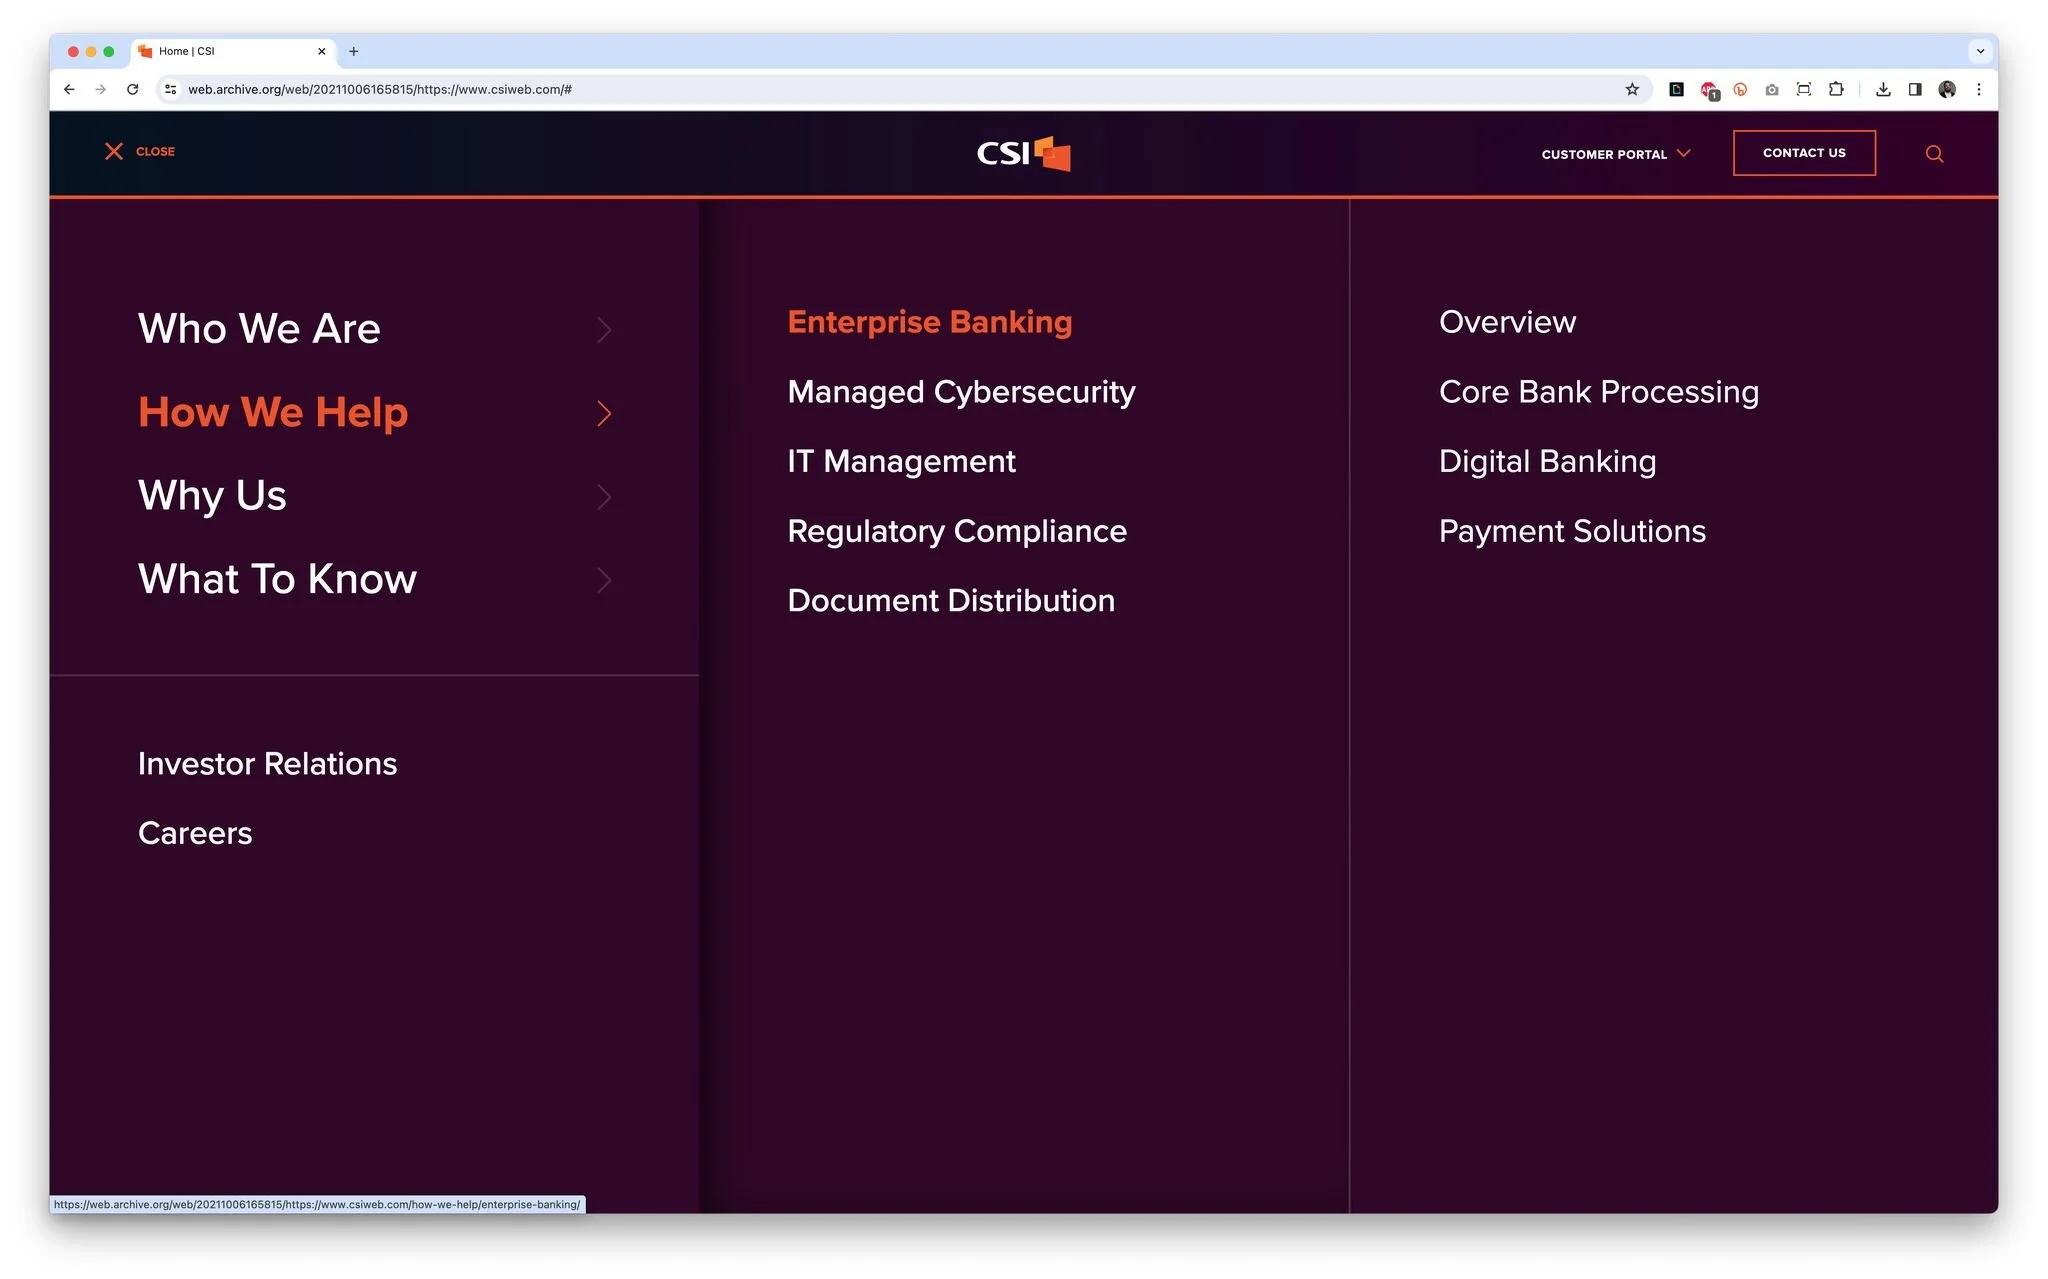Expand What To Know submenu chevron

604,580
